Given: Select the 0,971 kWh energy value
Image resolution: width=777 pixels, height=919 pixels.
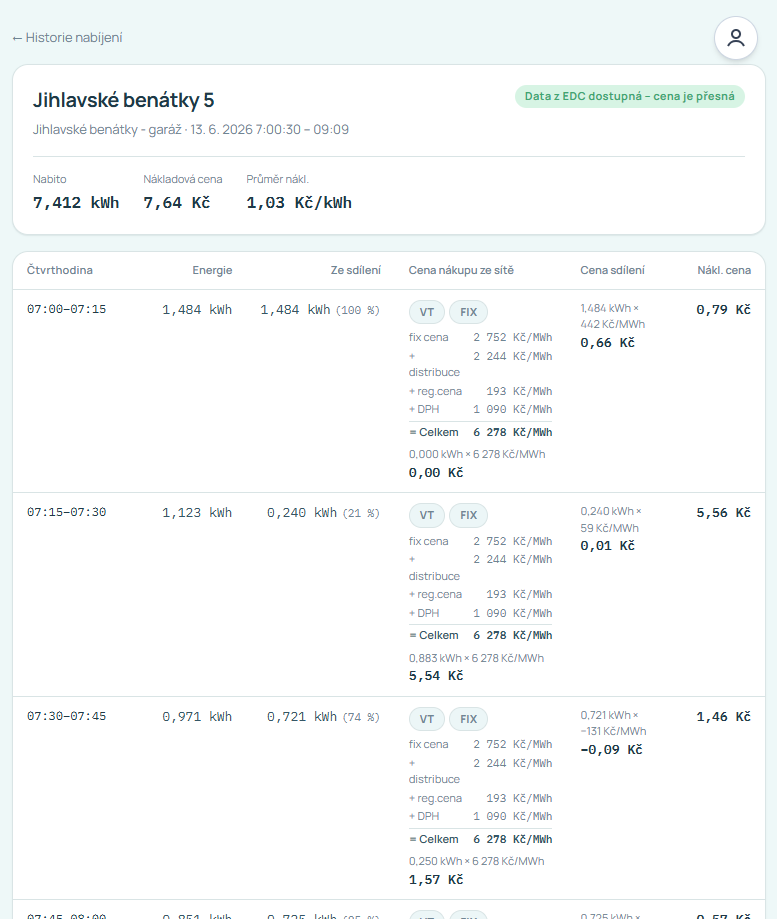Looking at the screenshot, I should pyautogui.click(x=197, y=717).
